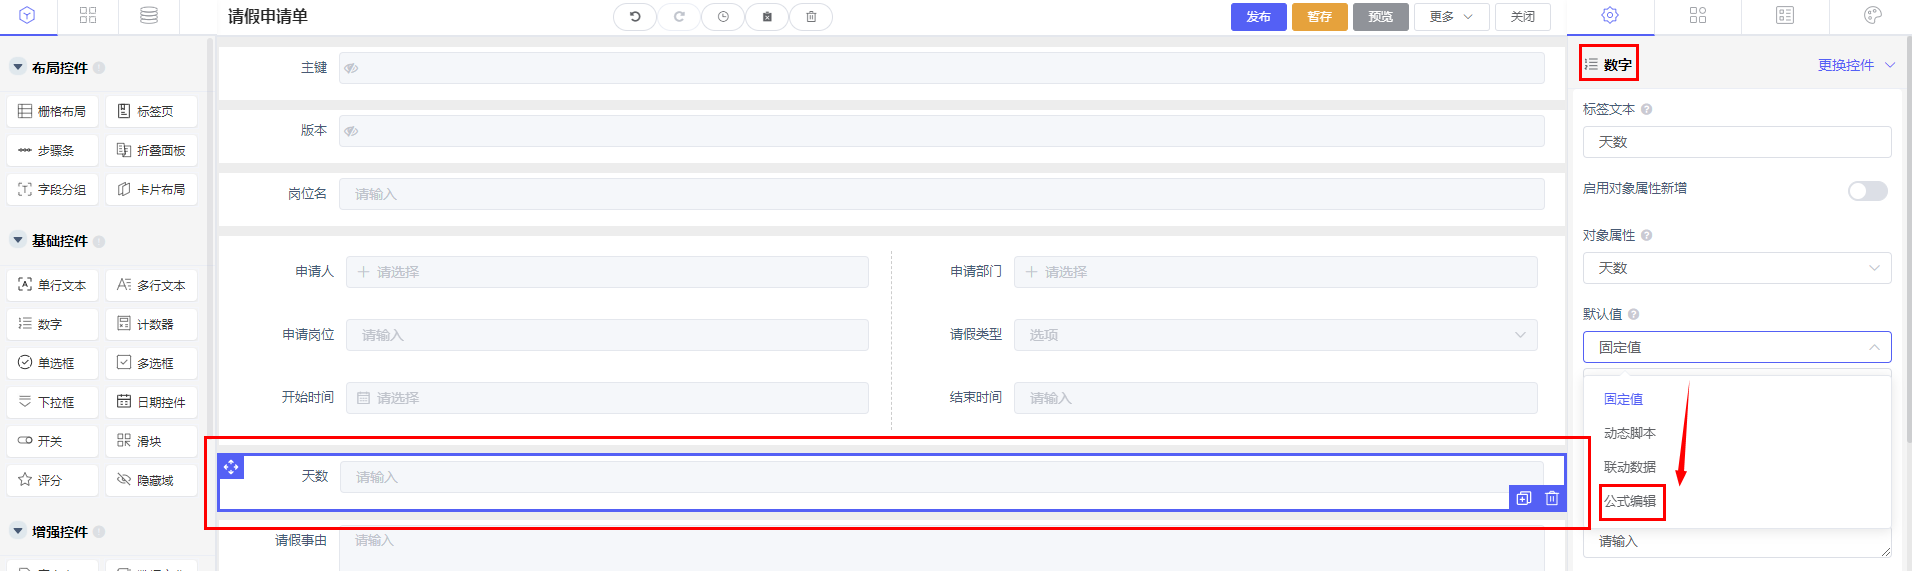
Task: Click the 标签文本 input containing 天数
Action: [1736, 142]
